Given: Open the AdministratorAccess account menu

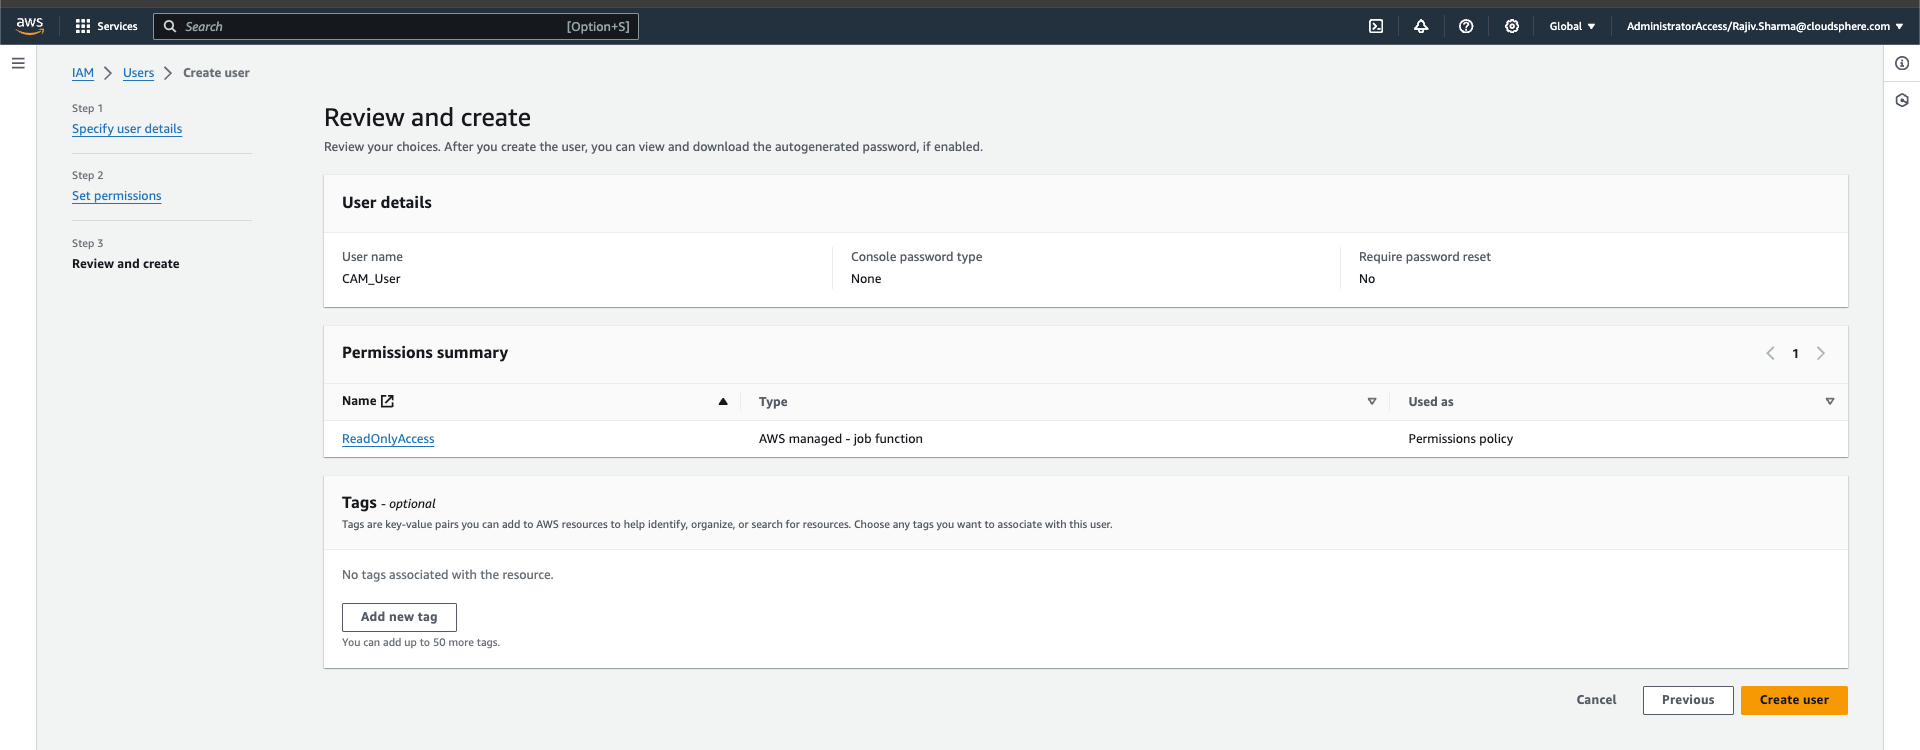Looking at the screenshot, I should (x=1765, y=26).
